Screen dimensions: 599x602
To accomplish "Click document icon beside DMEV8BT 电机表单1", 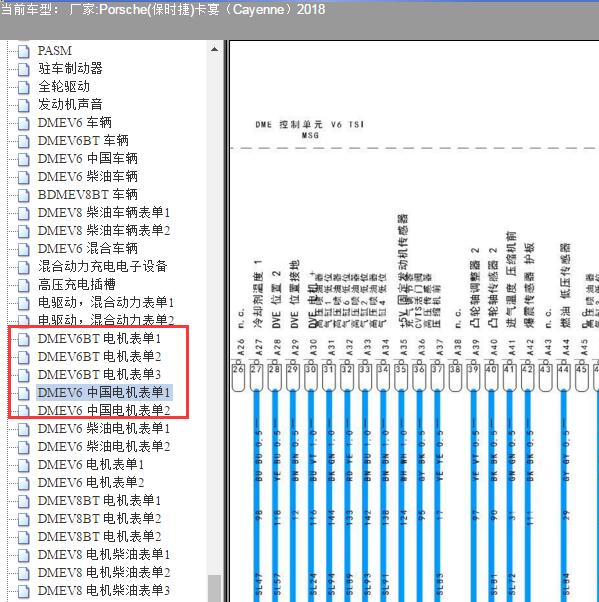I will tap(23, 501).
